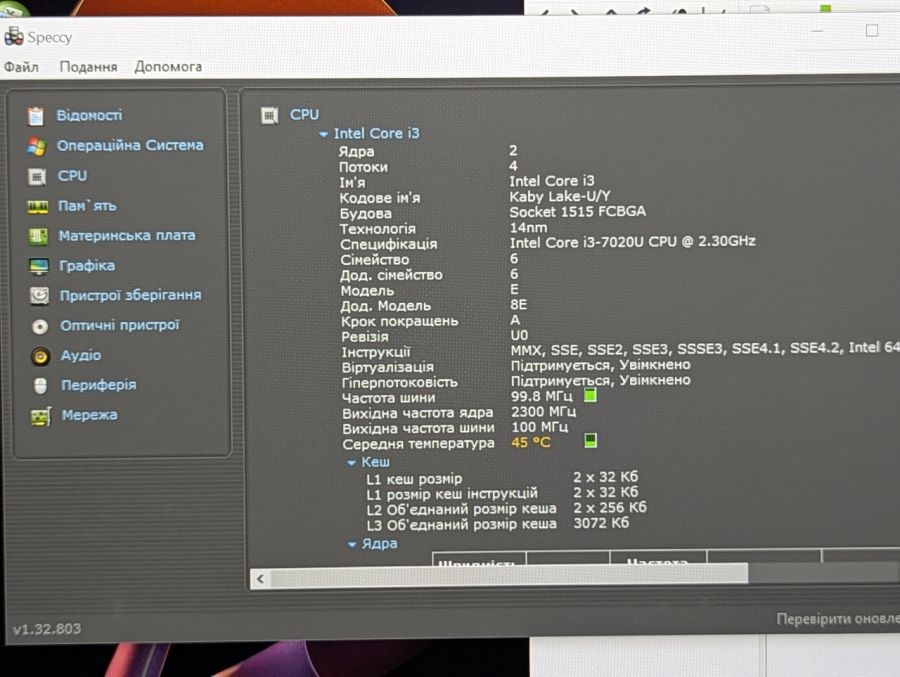
Task: Click the Speccy app icon in the title bar
Action: tap(14, 36)
